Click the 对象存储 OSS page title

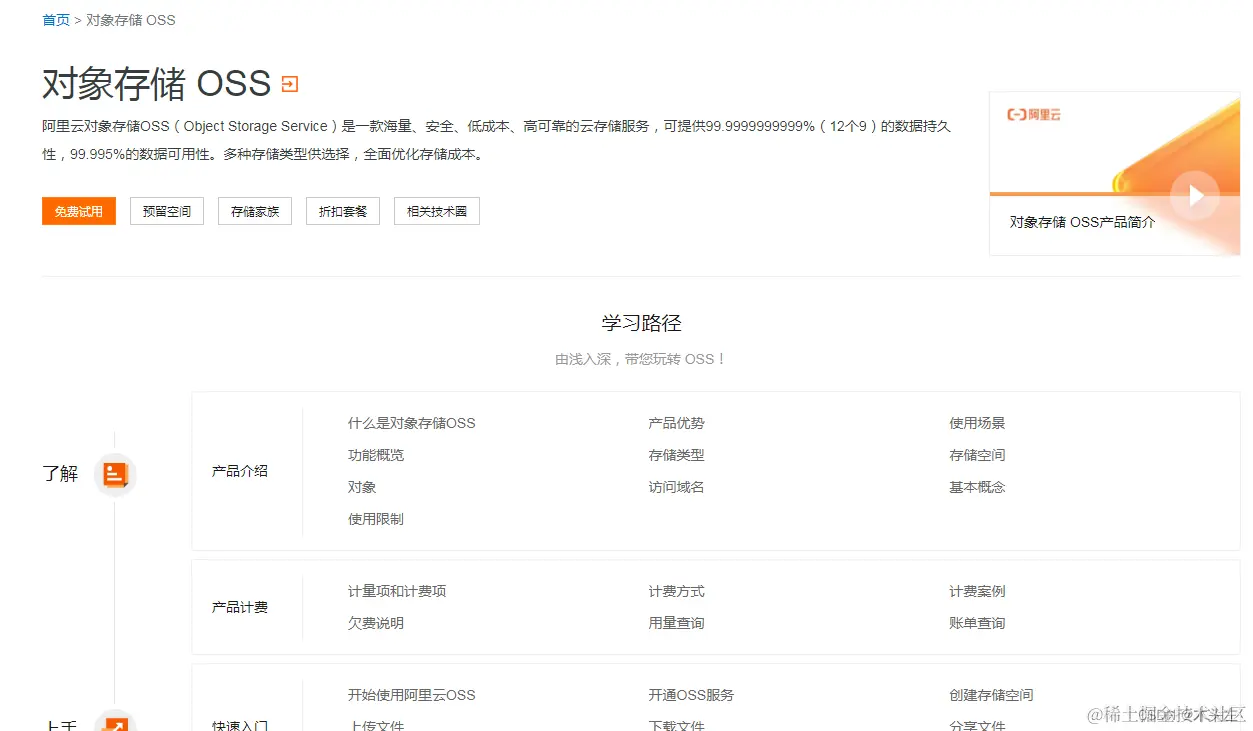pos(157,84)
